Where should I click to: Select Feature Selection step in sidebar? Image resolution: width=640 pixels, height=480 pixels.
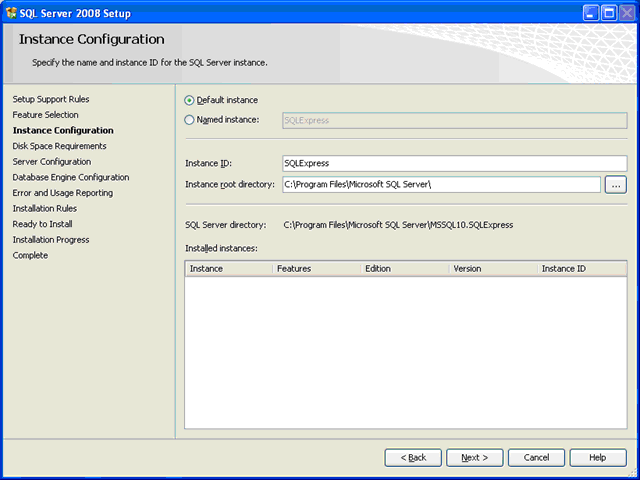pyautogui.click(x=45, y=115)
